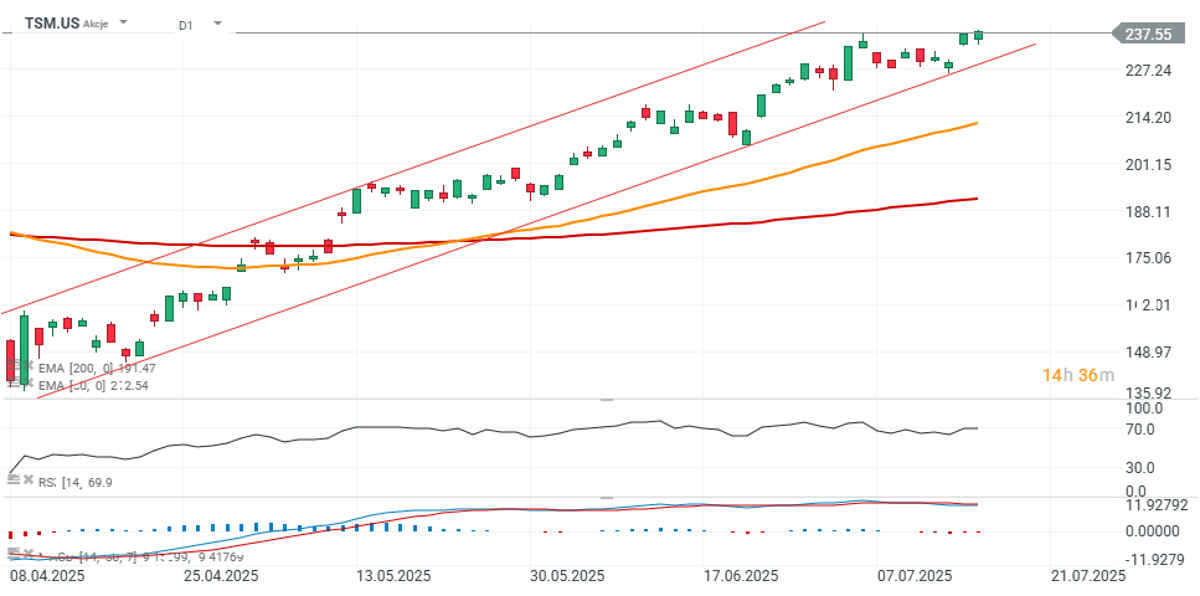Open settings icon for RSI indicator
Screen dimensions: 1200x596
tap(14, 480)
